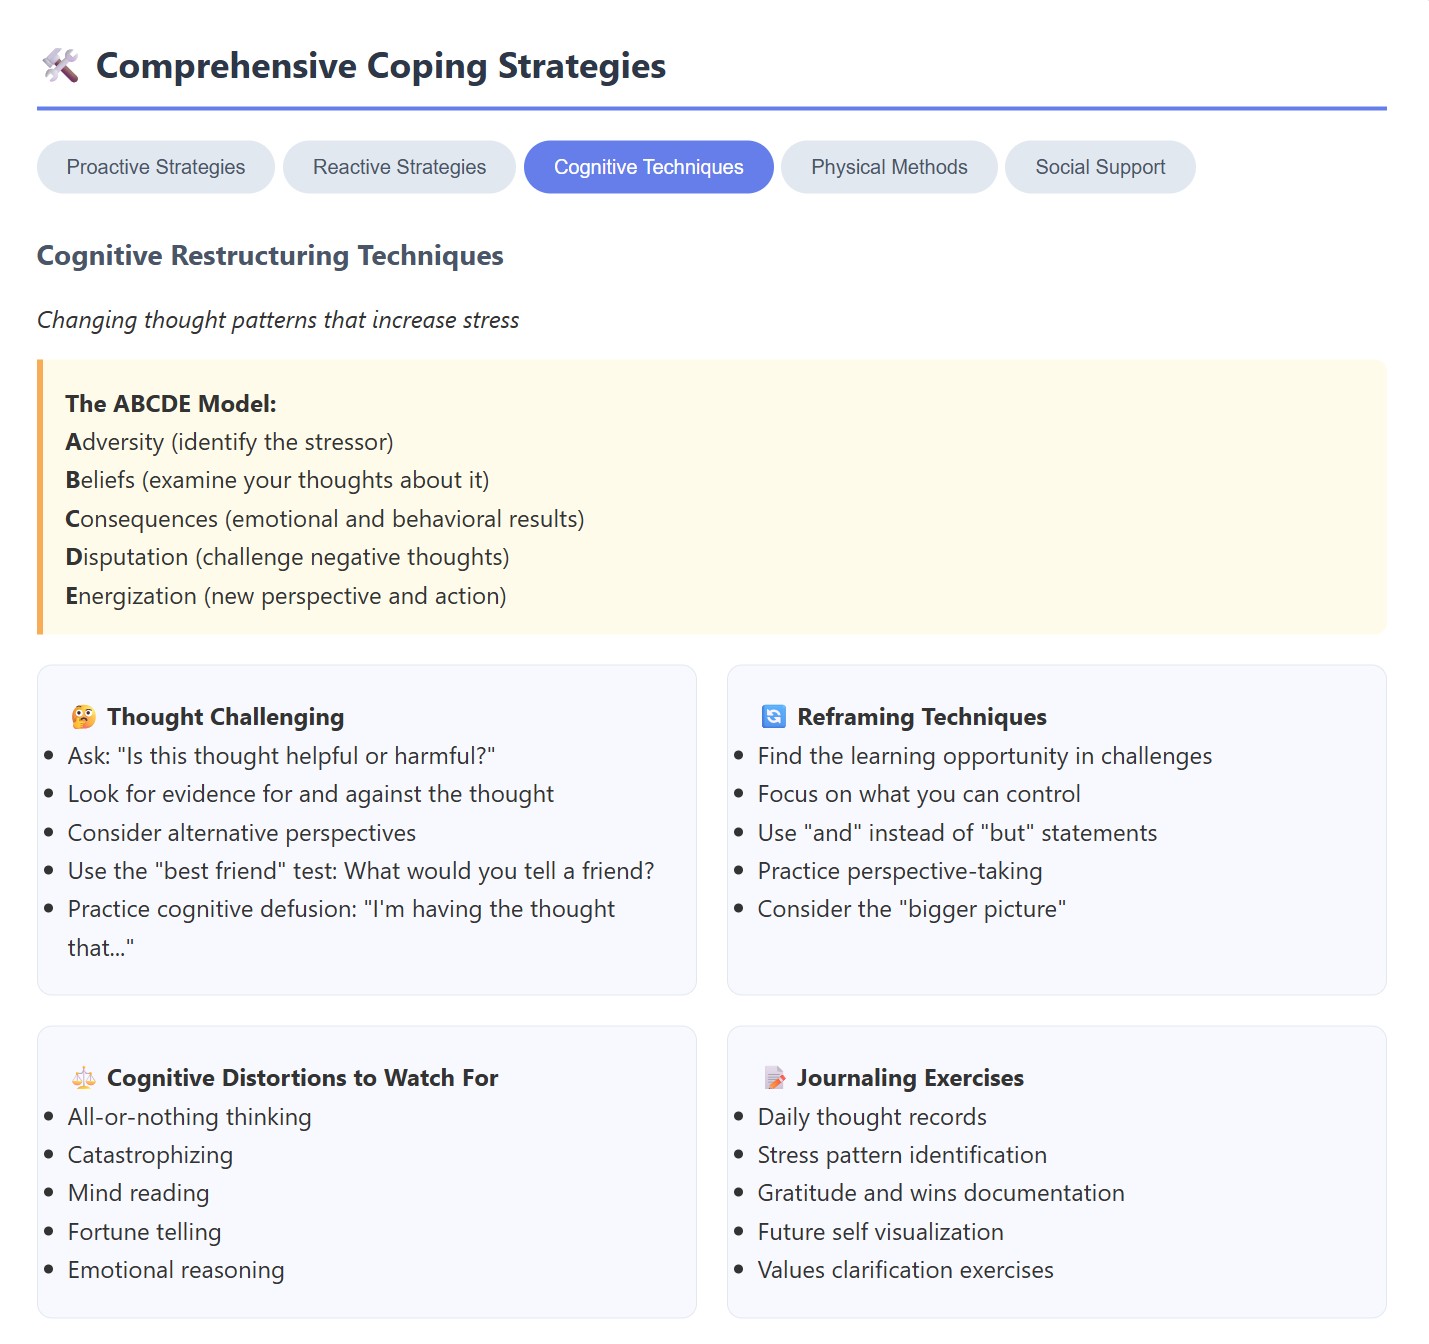This screenshot has width=1429, height=1344.
Task: Select the Catastrophizing list item
Action: click(x=149, y=1155)
